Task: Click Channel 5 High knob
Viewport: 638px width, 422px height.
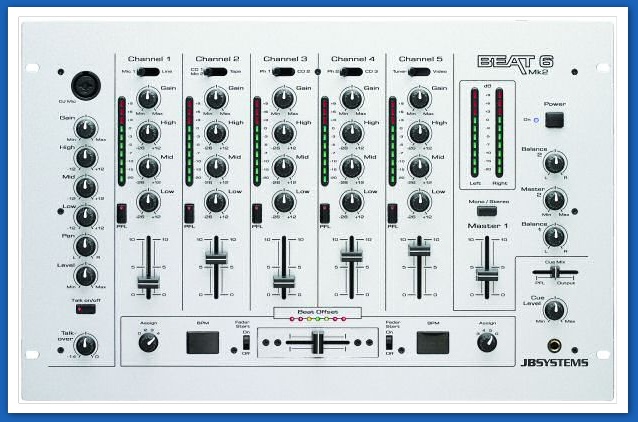Action: pyautogui.click(x=420, y=133)
